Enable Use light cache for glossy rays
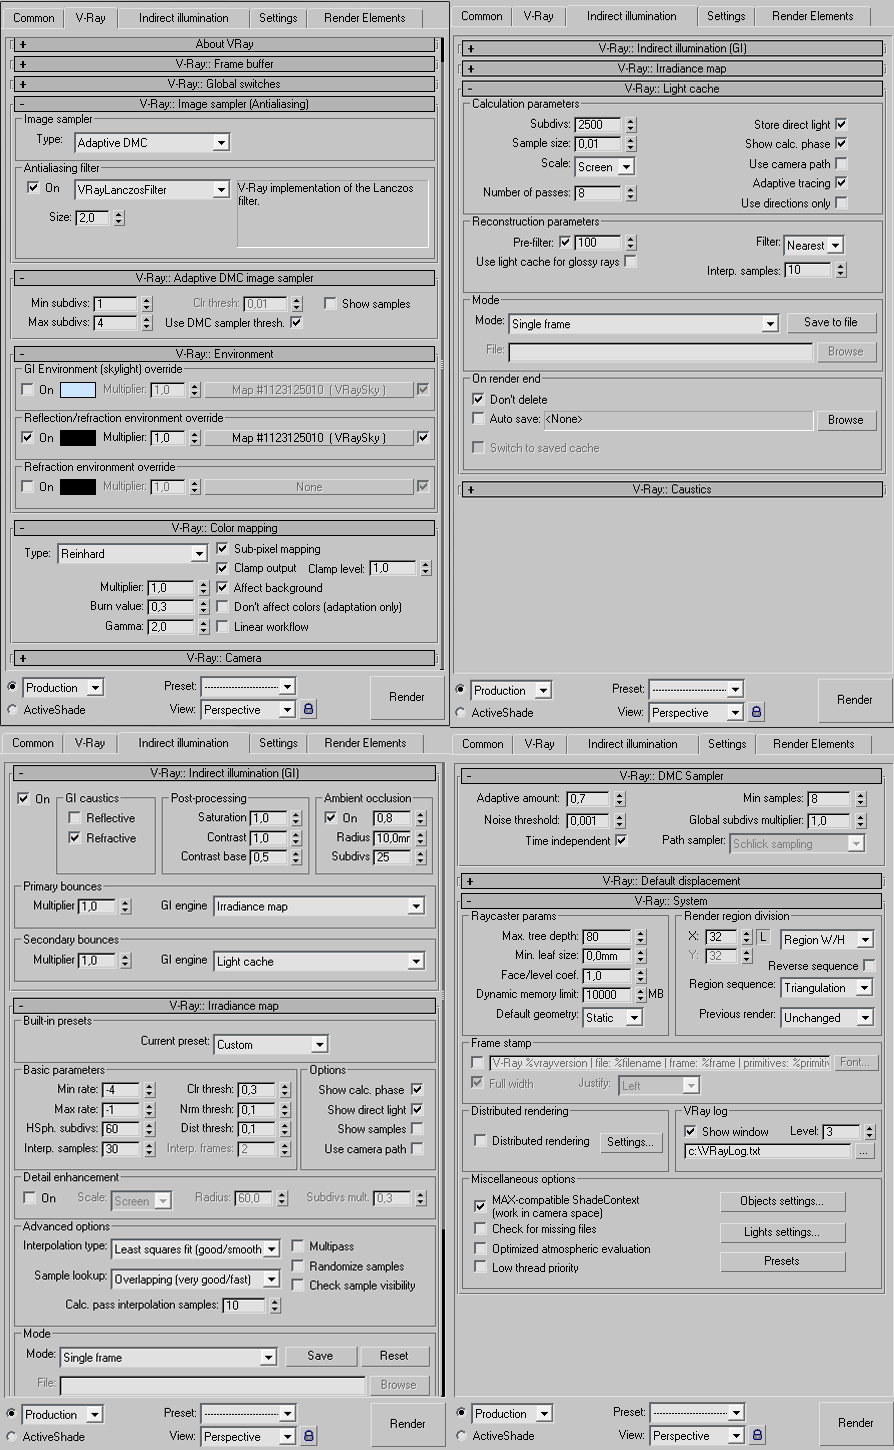Screen dimensions: 894x1450 click(631, 262)
